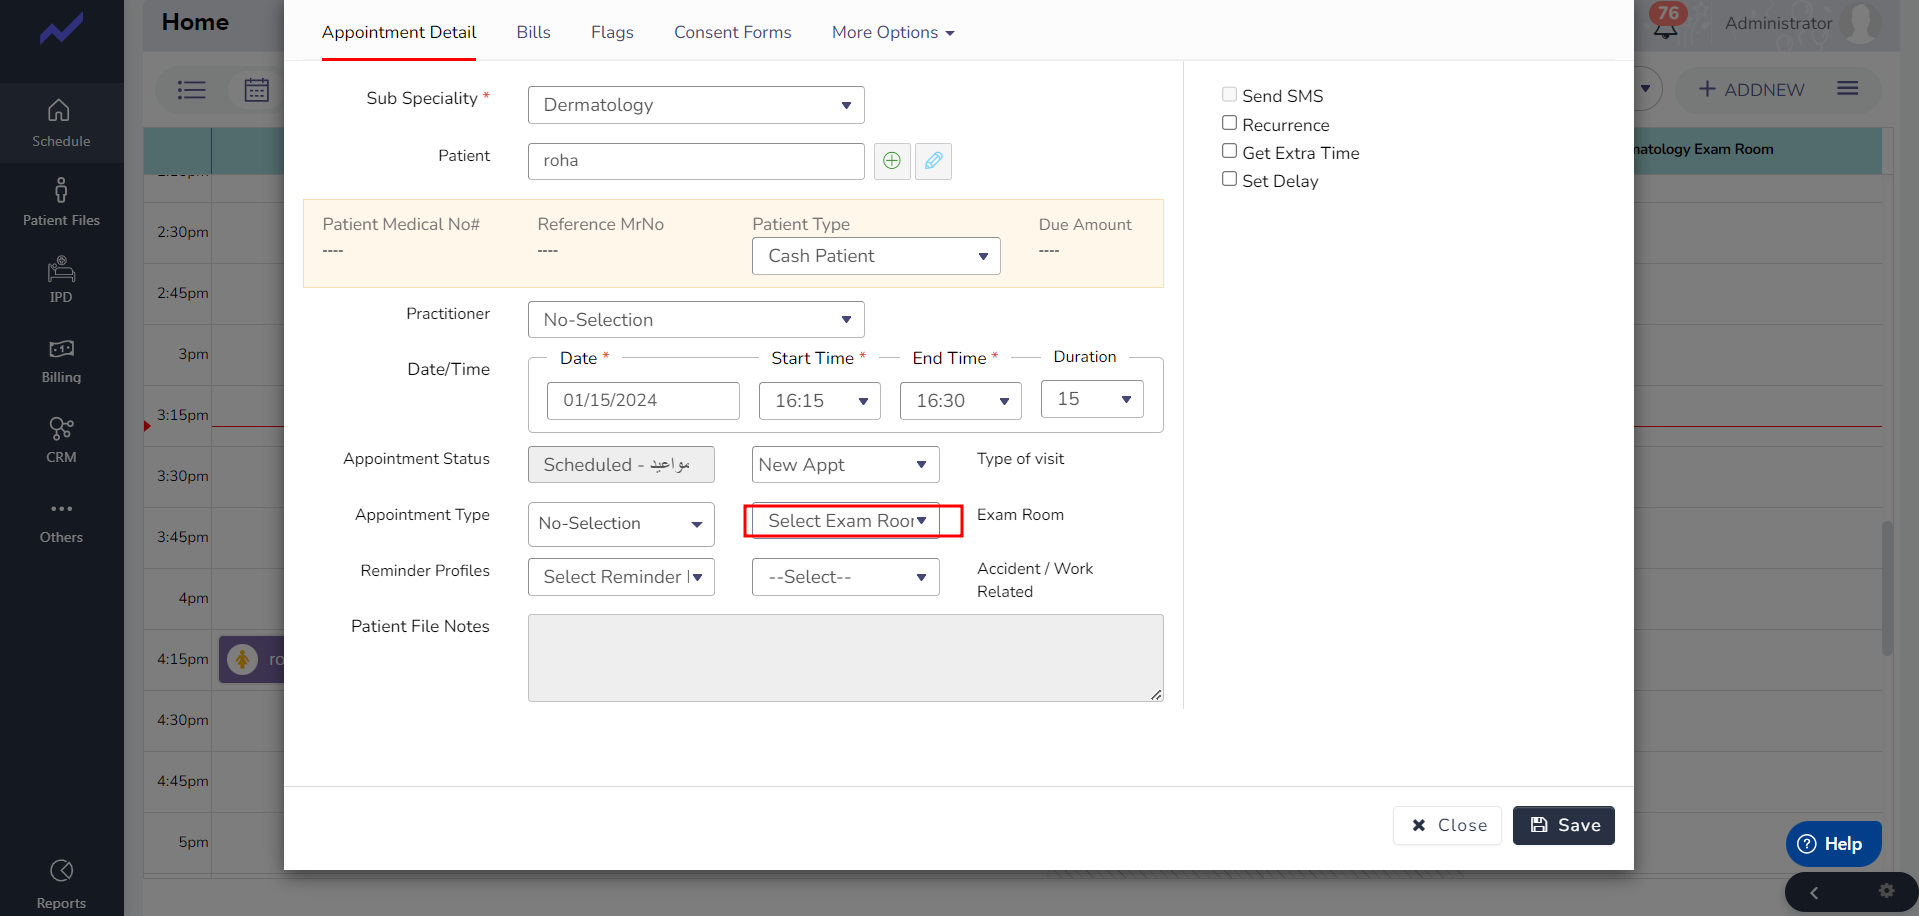Screen dimensions: 1919x916
Task: Open the Billing module
Action: coord(61,361)
